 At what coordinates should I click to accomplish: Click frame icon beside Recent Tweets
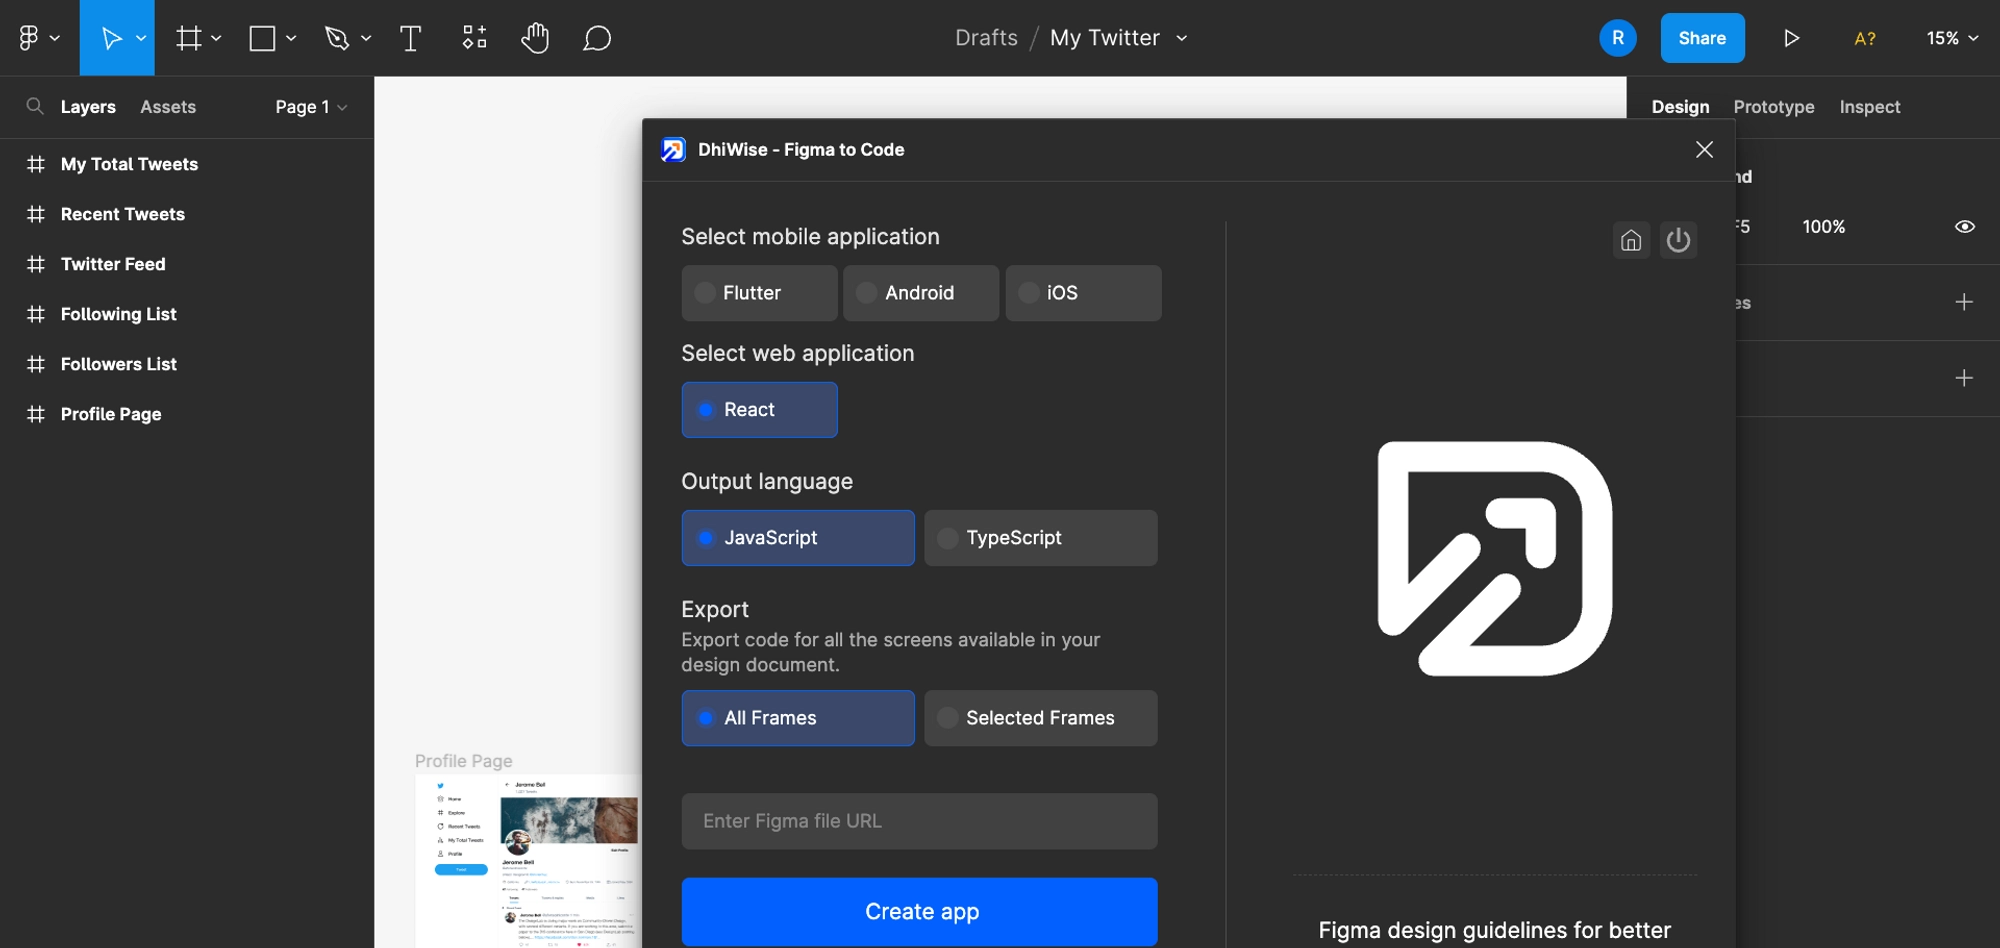click(36, 214)
